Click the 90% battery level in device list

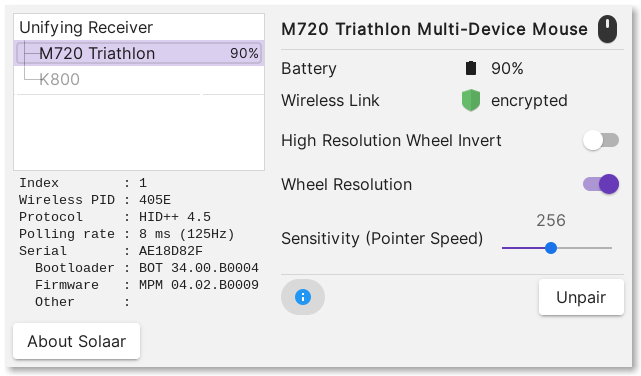coord(244,53)
